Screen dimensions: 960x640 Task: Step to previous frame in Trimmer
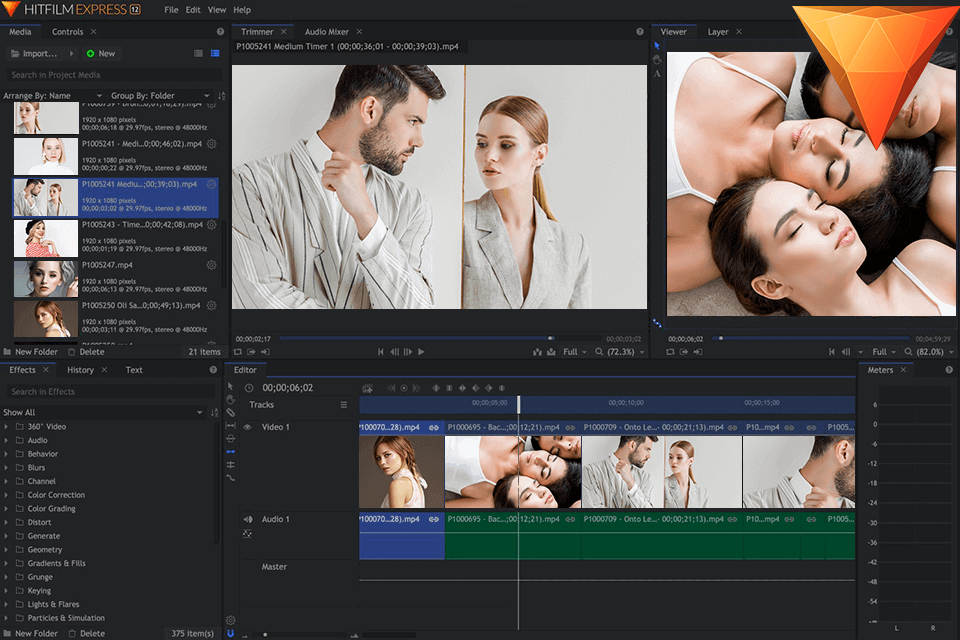[394, 352]
